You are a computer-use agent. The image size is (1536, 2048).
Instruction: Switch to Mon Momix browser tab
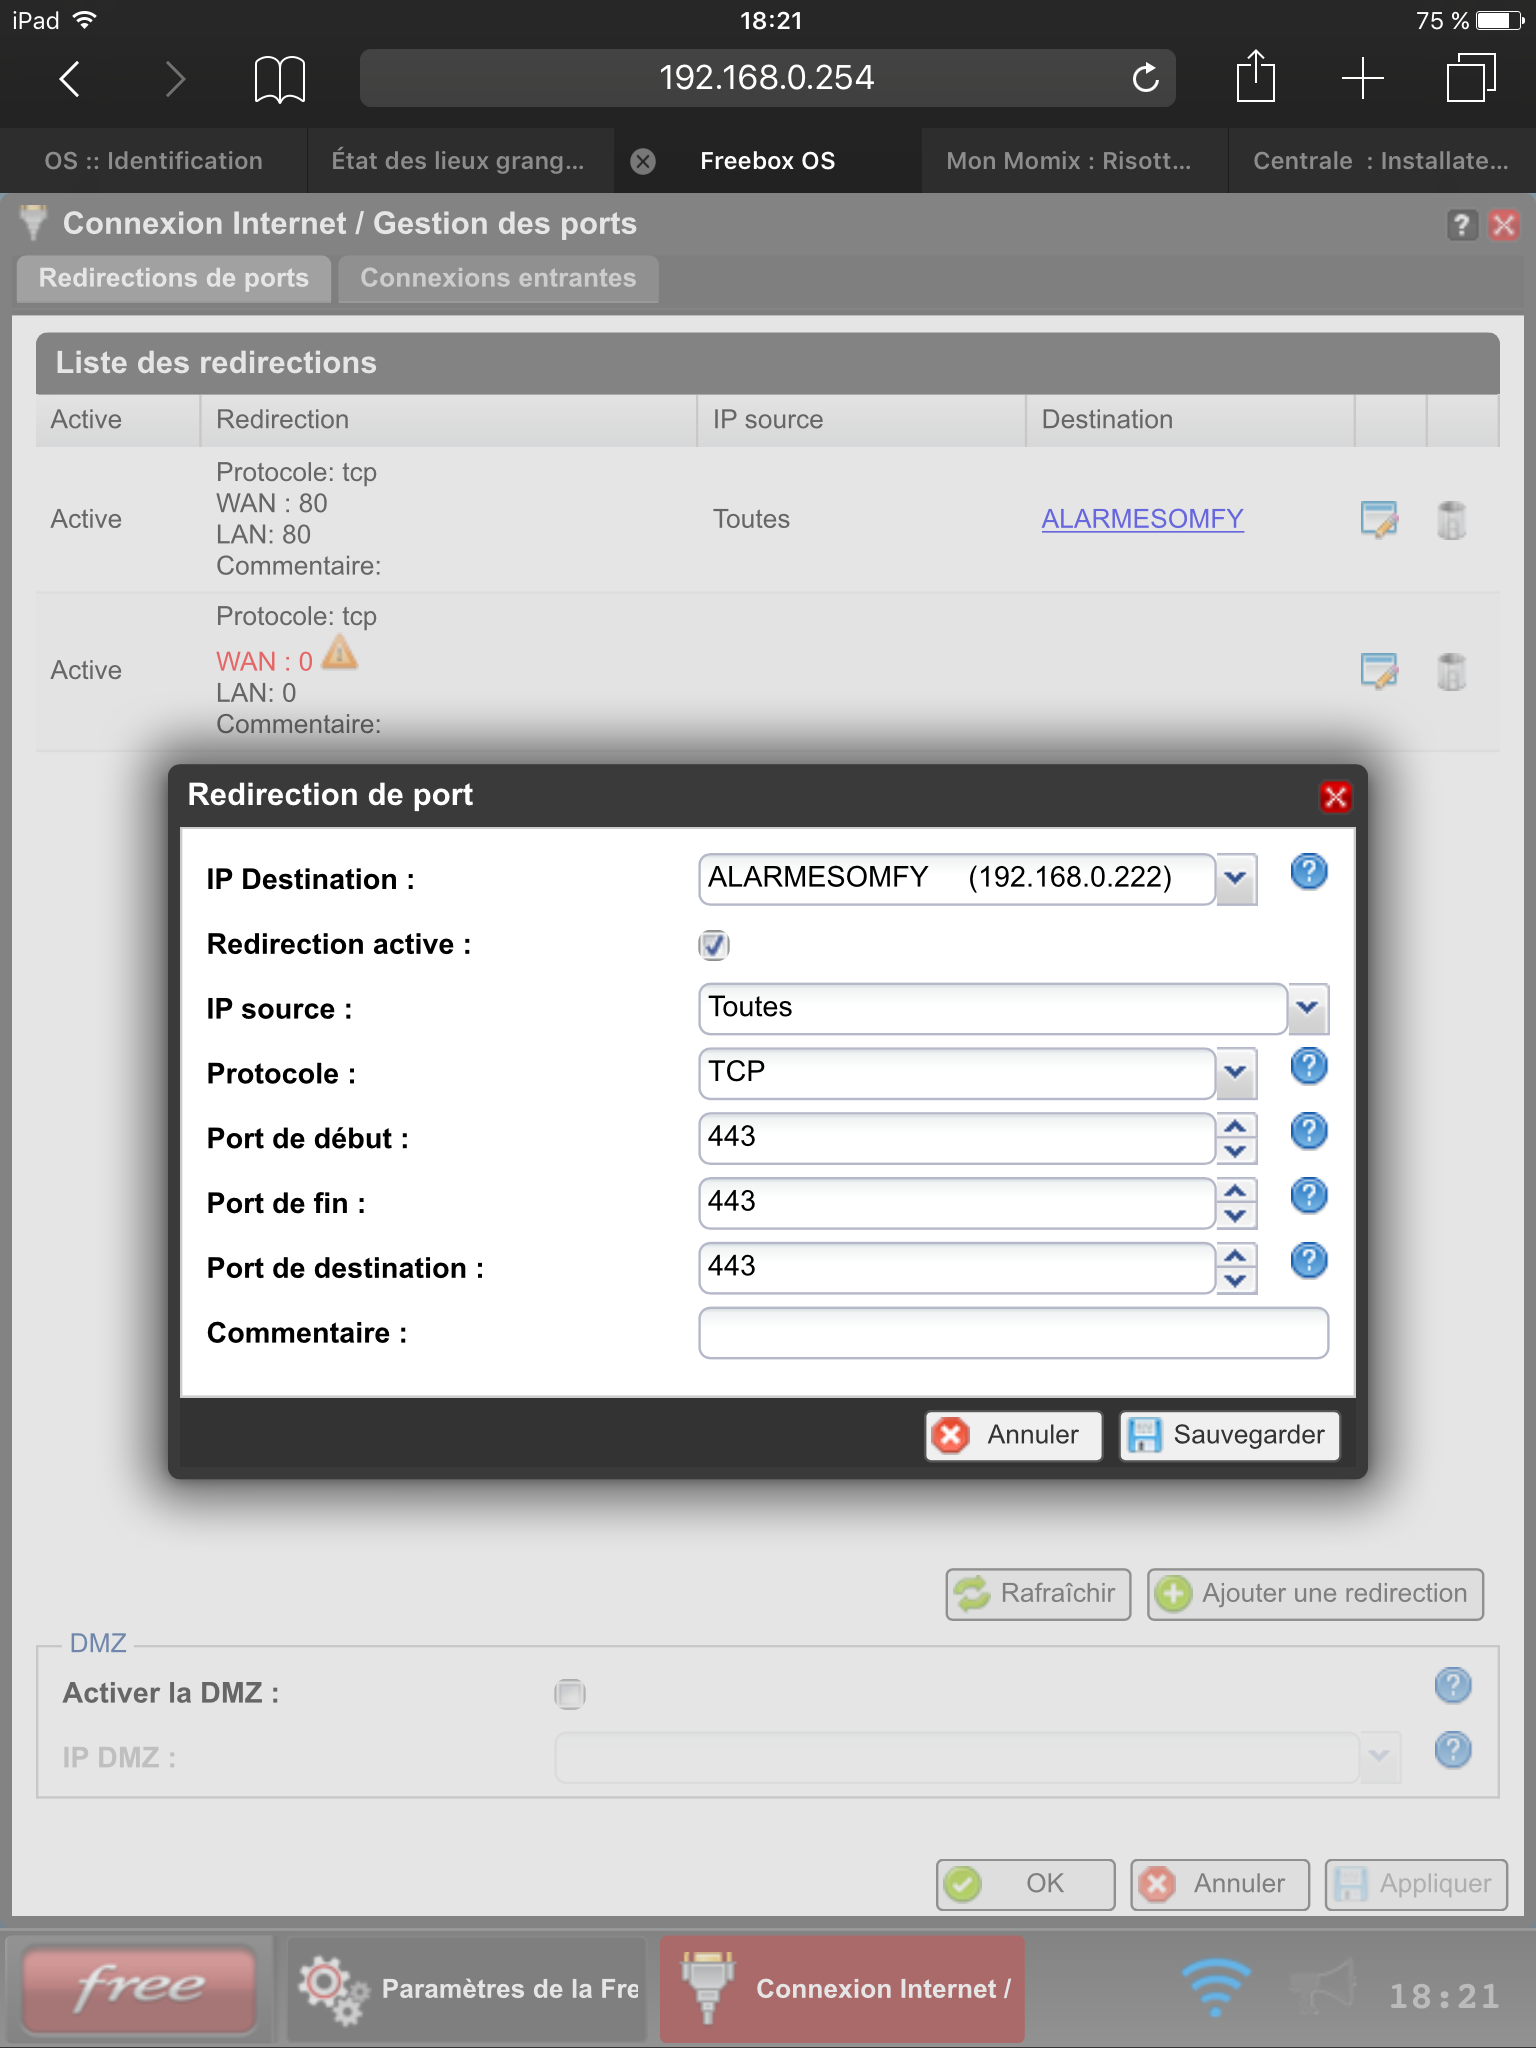point(1069,161)
